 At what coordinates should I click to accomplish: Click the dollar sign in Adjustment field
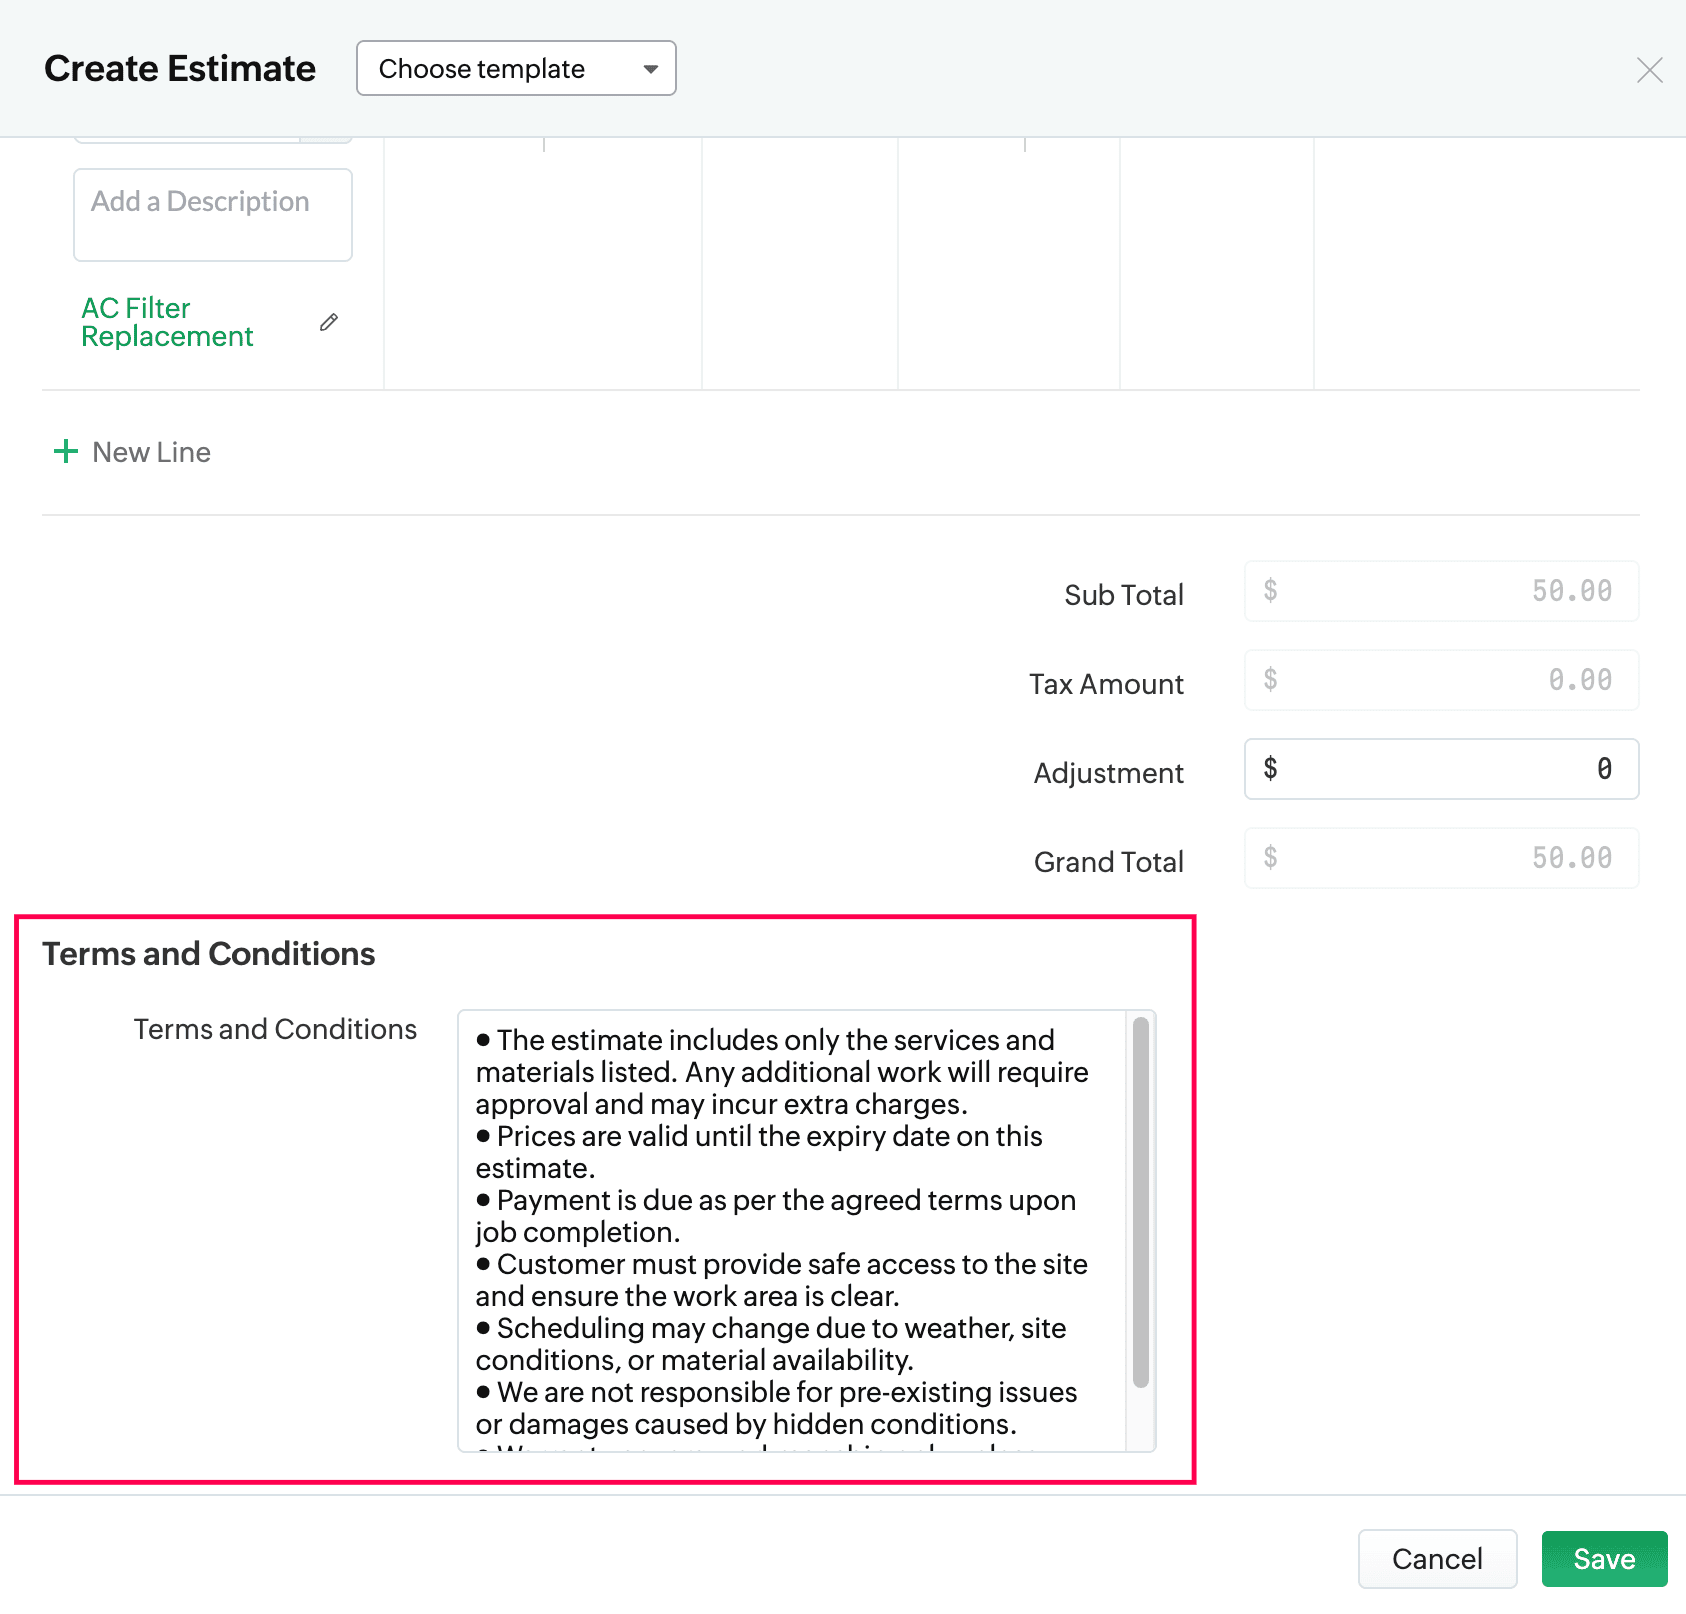click(1270, 768)
